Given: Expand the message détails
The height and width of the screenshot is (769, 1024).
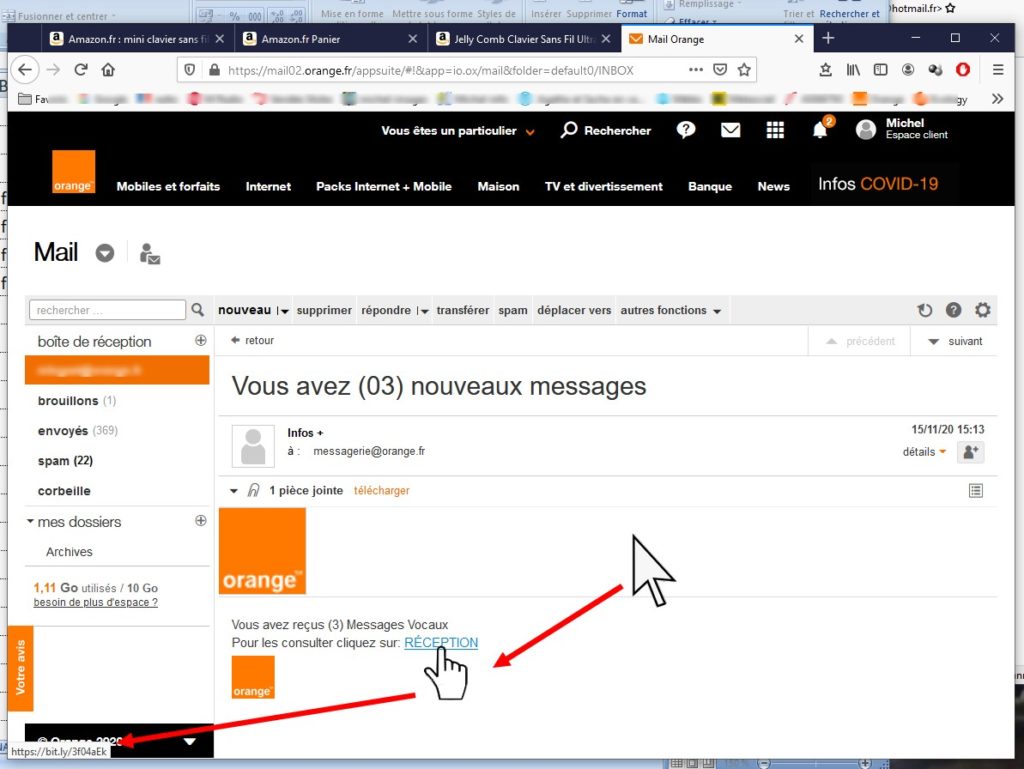Looking at the screenshot, I should 924,452.
